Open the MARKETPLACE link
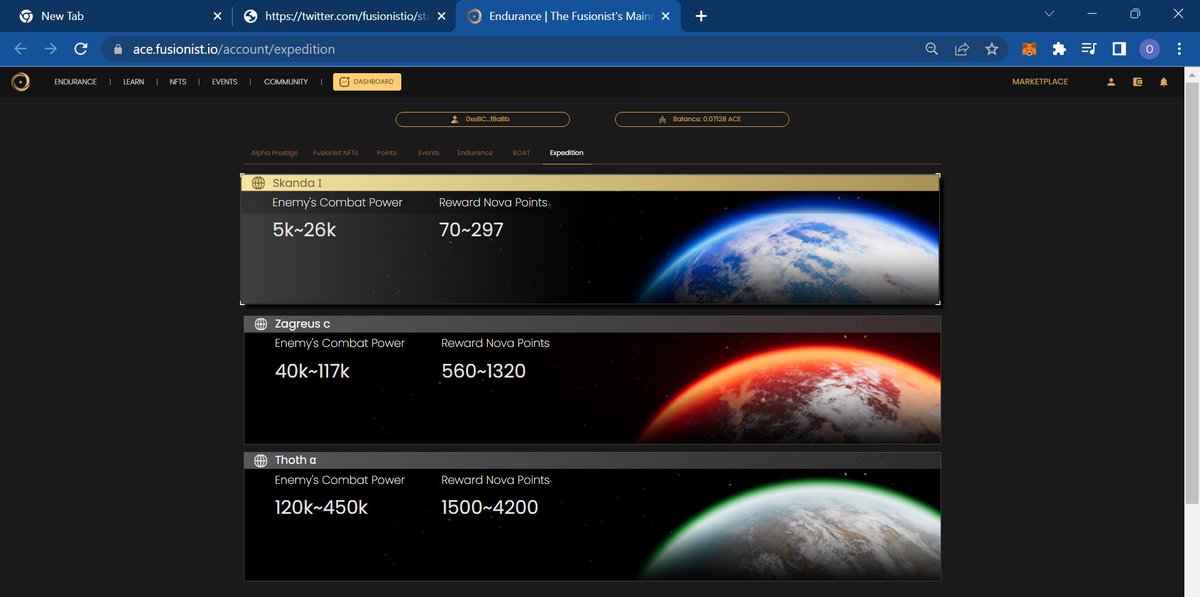Viewport: 1200px width, 597px height. [x=1040, y=82]
